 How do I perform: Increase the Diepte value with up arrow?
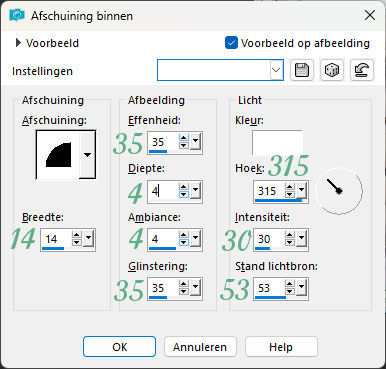[x=184, y=186]
